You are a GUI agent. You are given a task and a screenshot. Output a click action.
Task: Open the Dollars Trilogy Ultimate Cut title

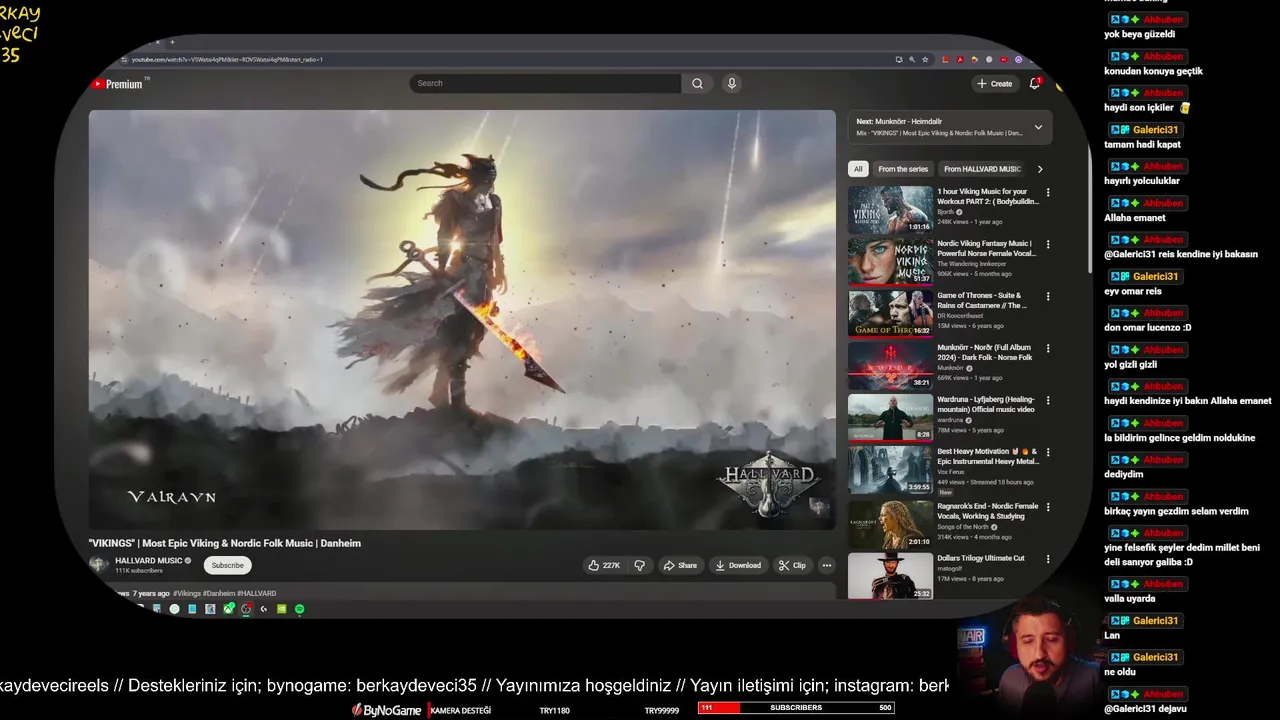(x=981, y=558)
